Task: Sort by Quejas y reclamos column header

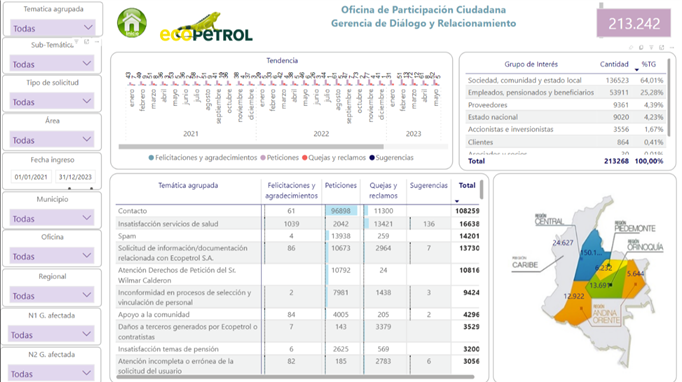Action: coord(383,191)
